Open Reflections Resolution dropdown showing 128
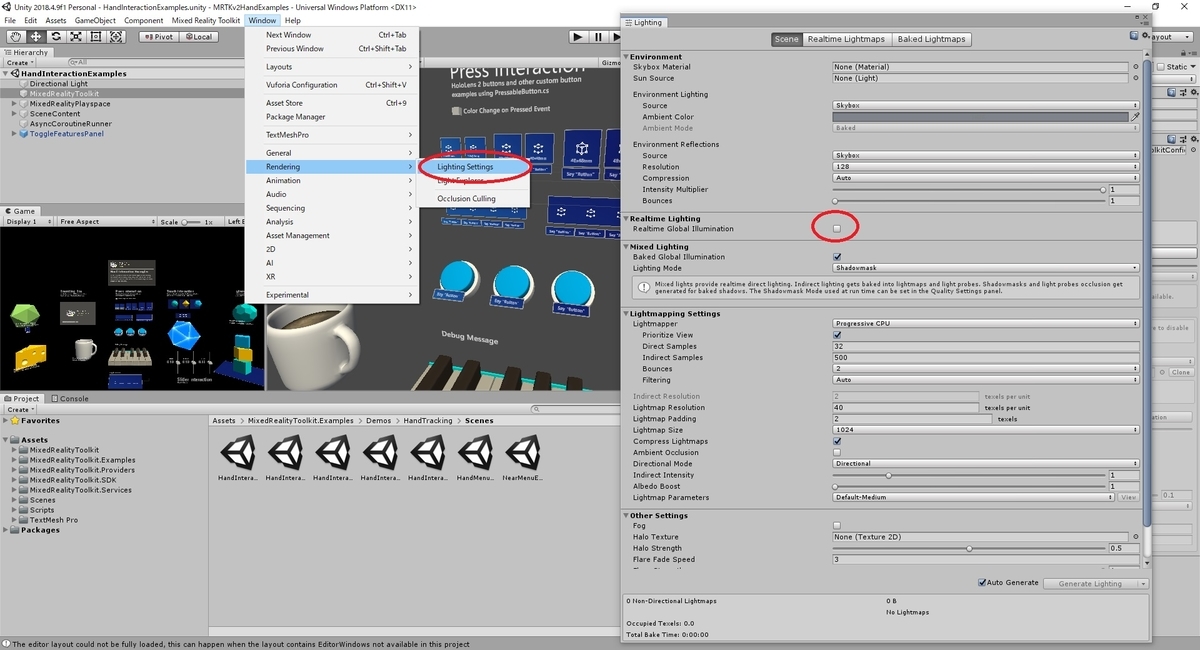This screenshot has height=650, width=1200. [x=986, y=167]
